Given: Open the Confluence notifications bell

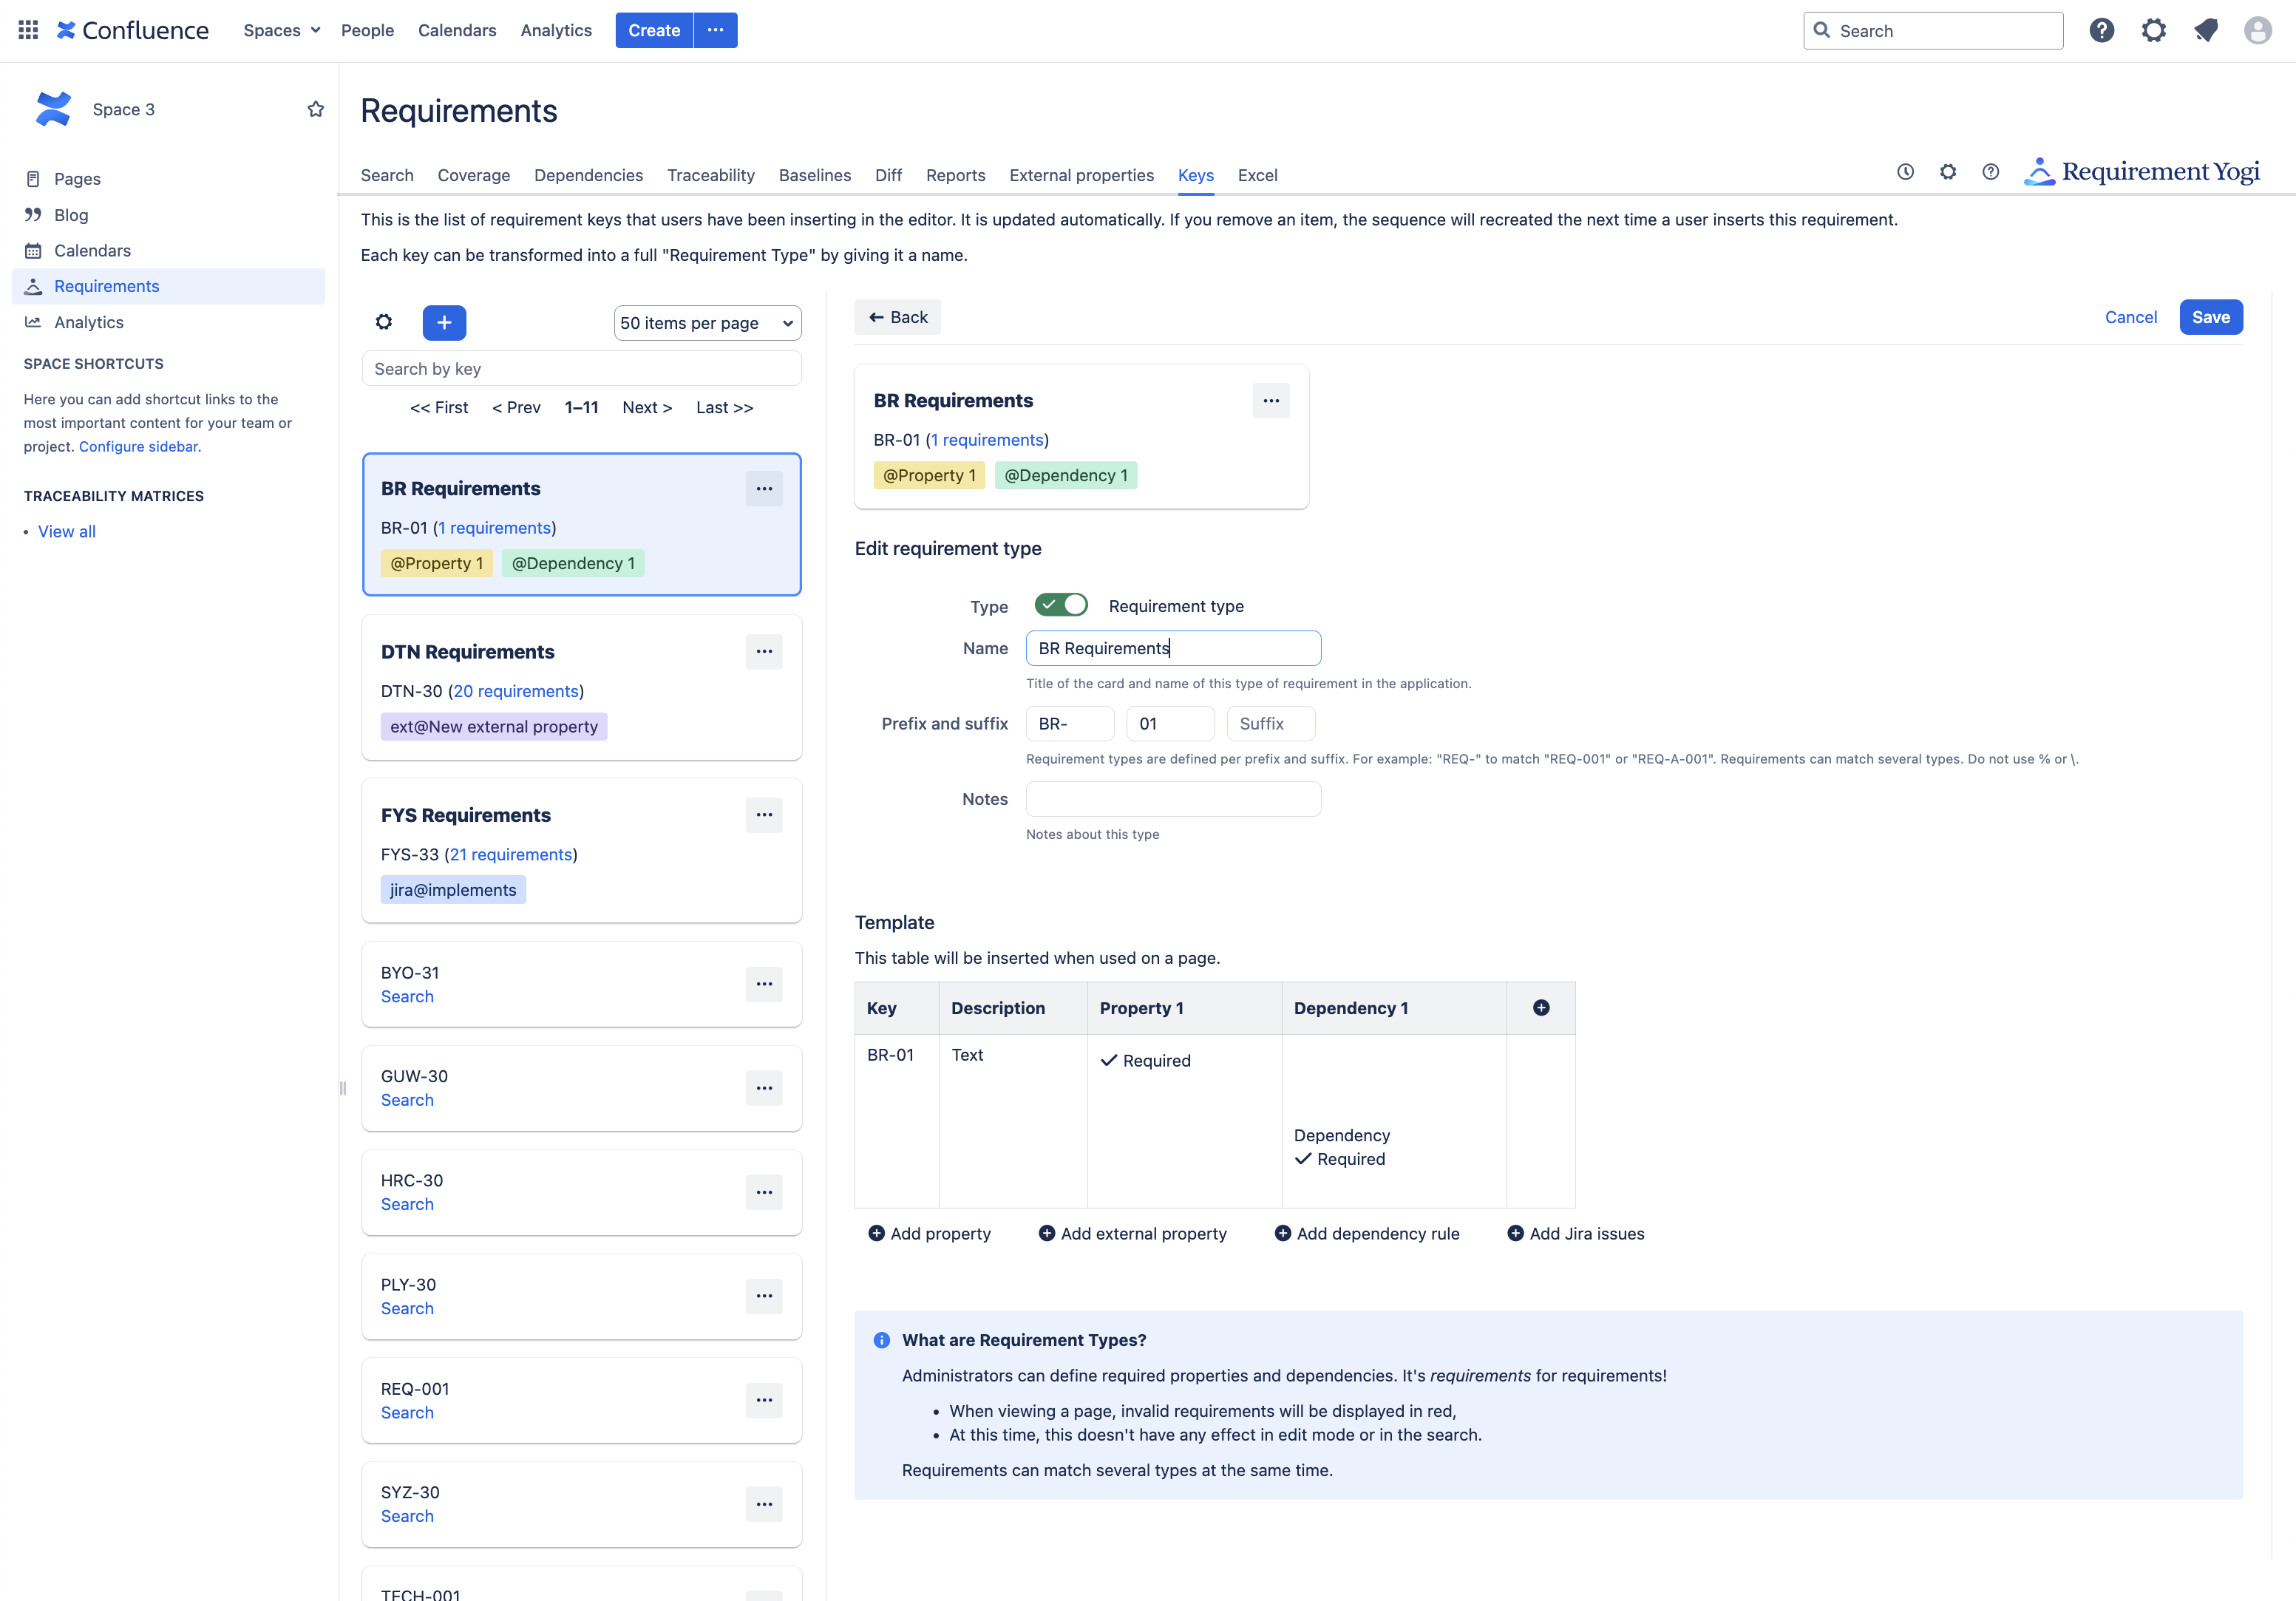Looking at the screenshot, I should (x=2205, y=30).
